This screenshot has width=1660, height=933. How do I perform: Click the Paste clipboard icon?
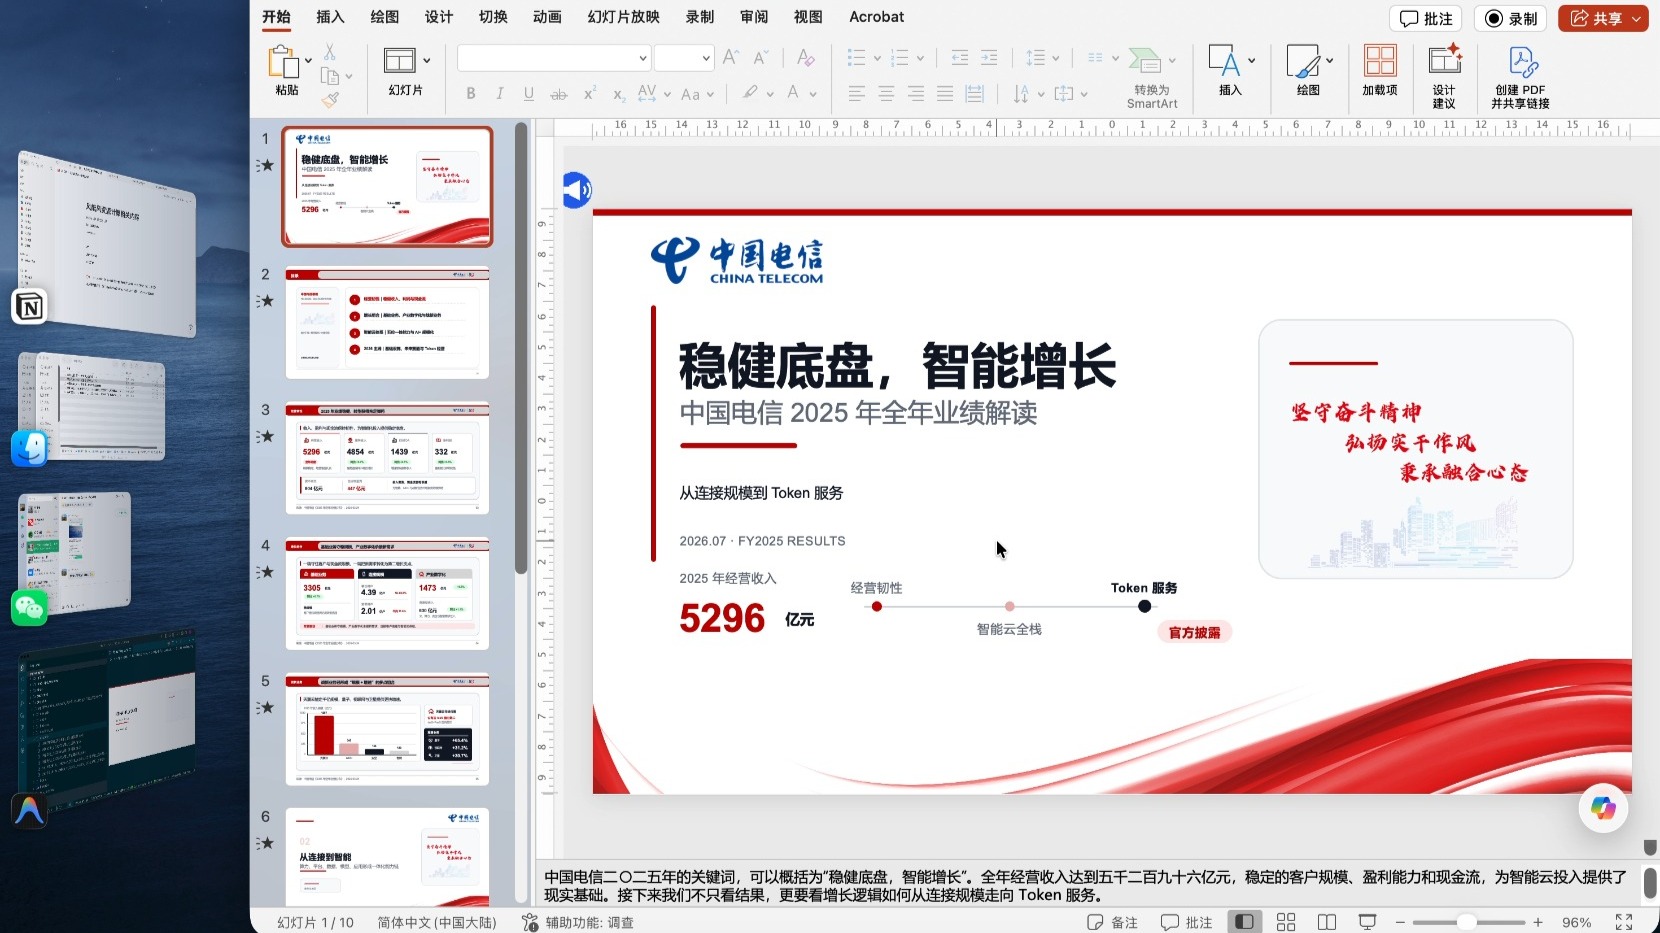pos(283,62)
